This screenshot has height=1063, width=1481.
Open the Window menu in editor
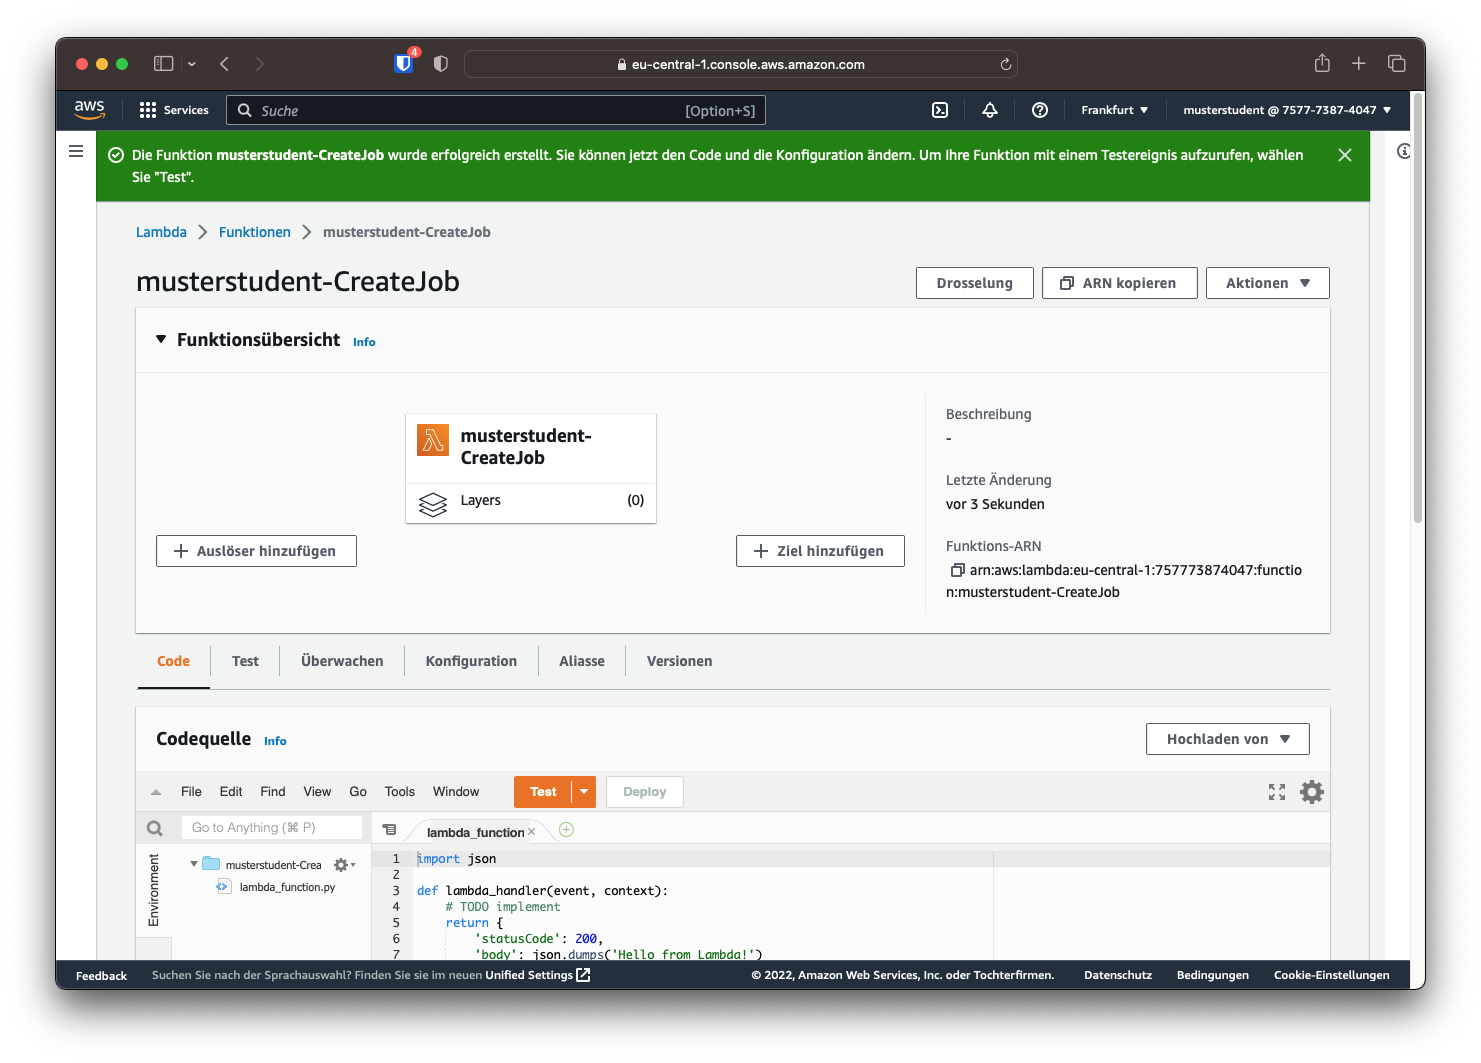click(x=456, y=792)
